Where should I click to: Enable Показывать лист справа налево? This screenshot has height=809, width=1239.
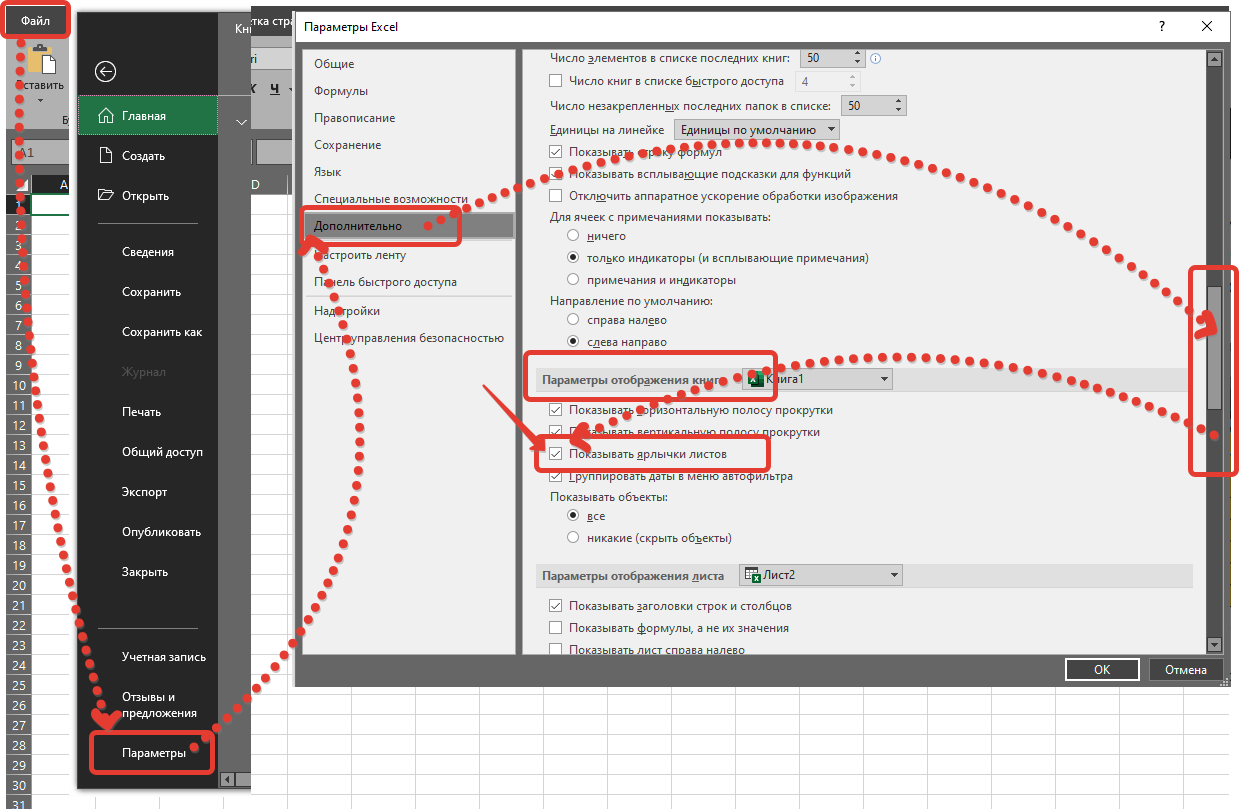(557, 650)
